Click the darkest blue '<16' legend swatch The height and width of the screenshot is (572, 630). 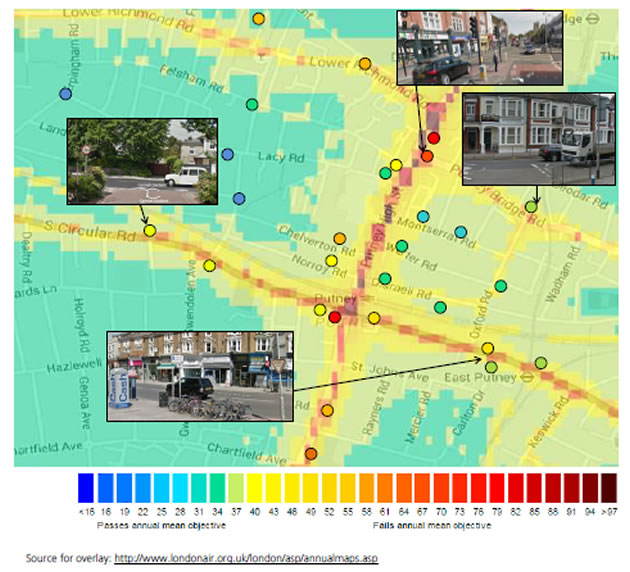87,487
